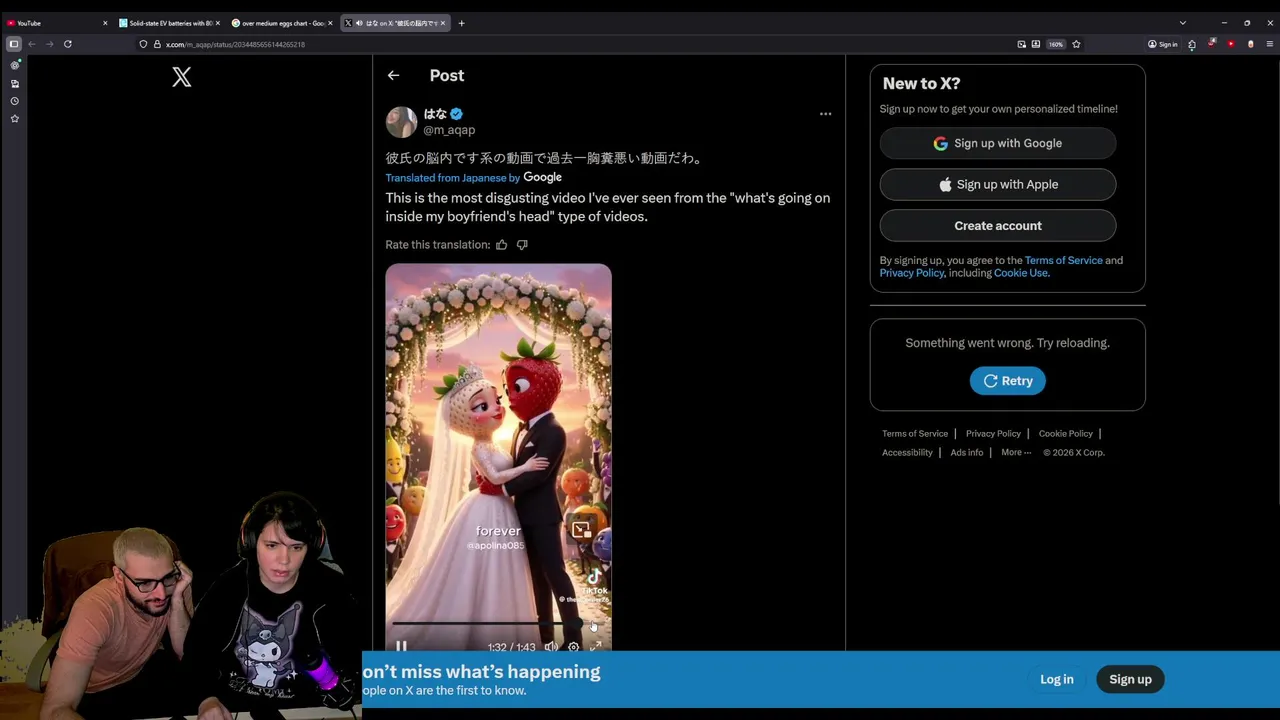
Task: Open the Privacy Policy link in signup text
Action: [912, 273]
